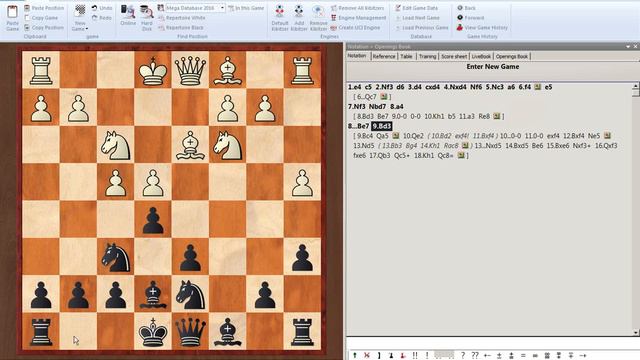Select move 7.Nf3 in the main line
Viewport: 640px width, 360px height.
coord(357,107)
